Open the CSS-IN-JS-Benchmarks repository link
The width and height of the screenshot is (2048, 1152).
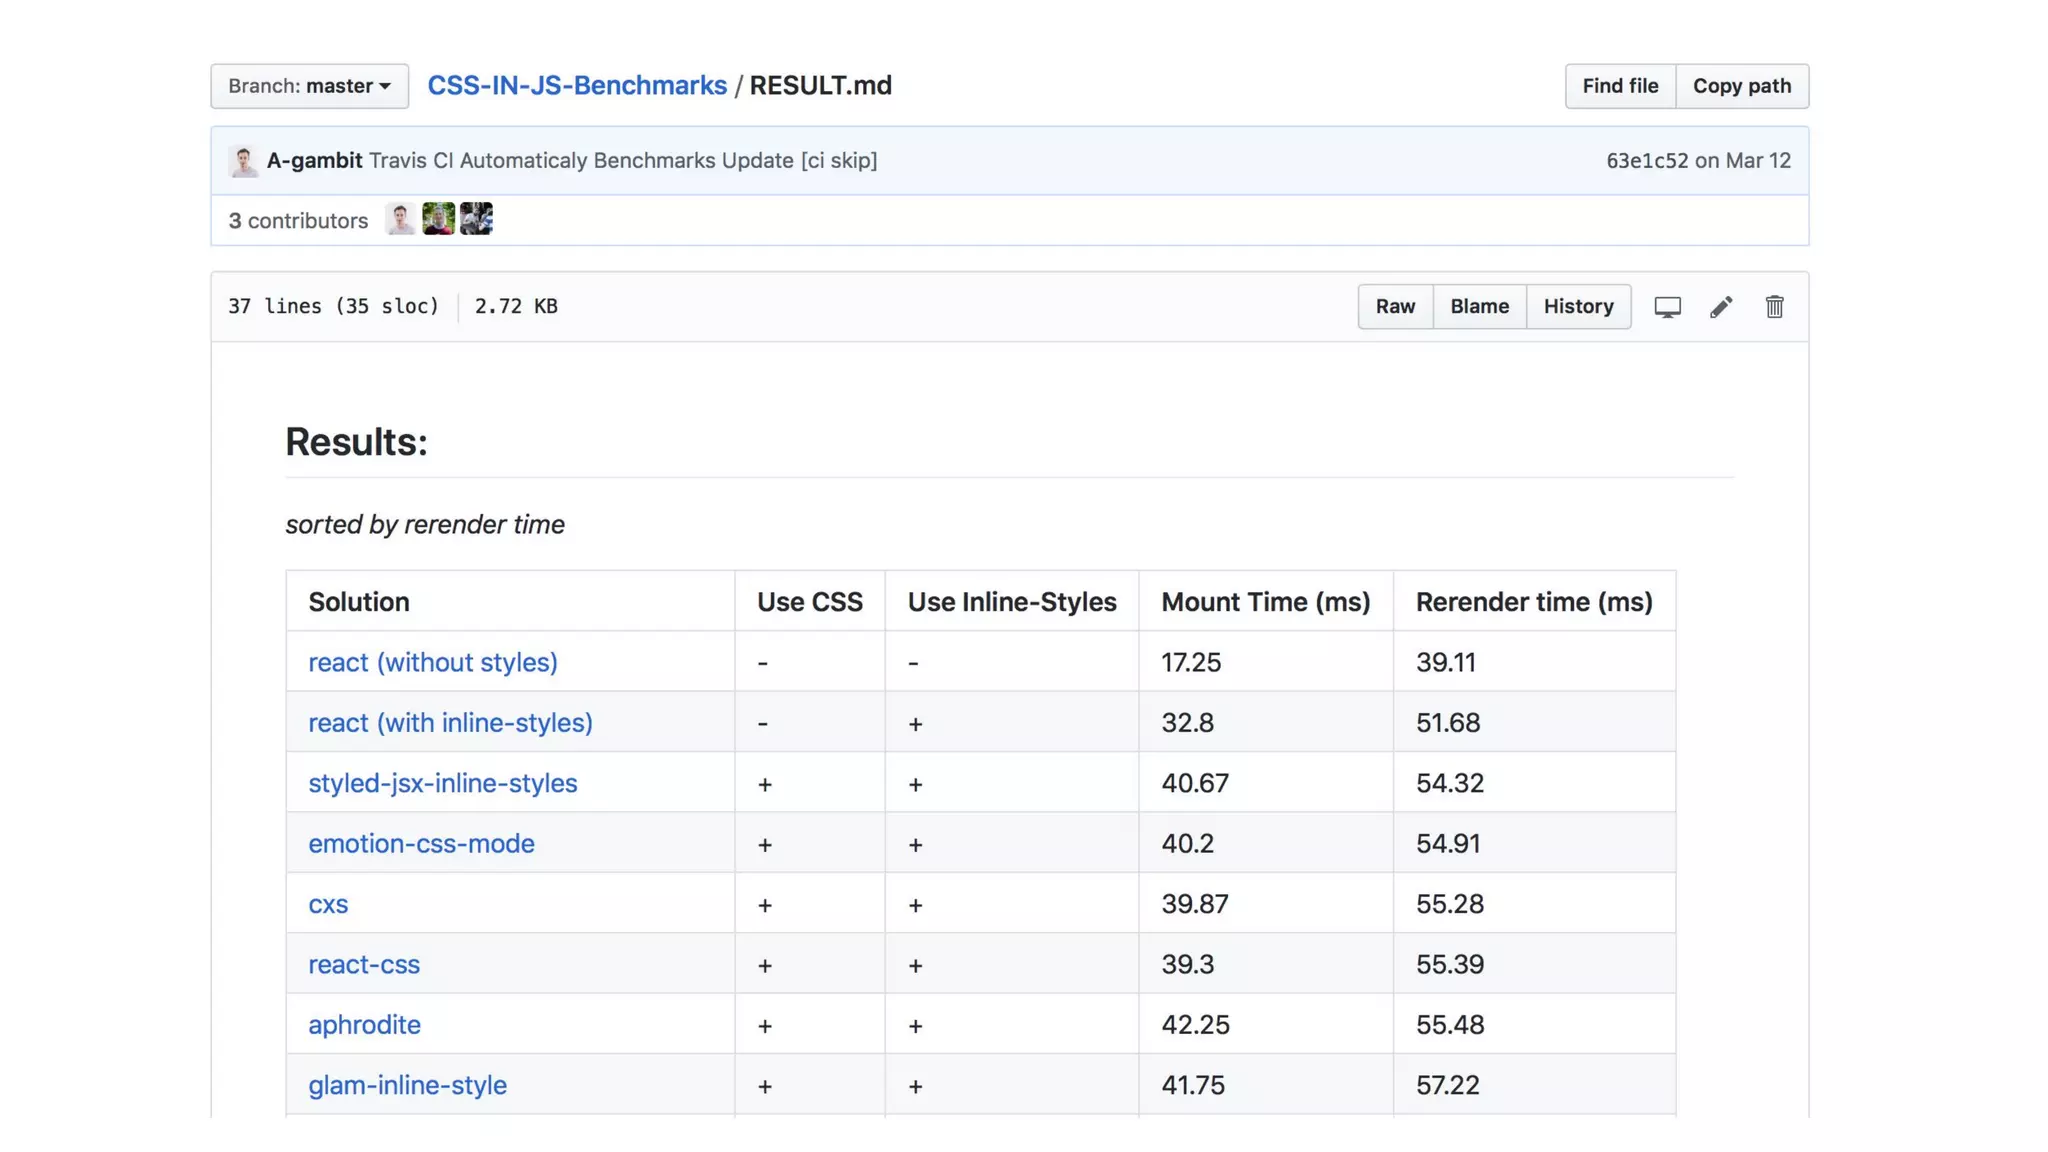pyautogui.click(x=577, y=86)
